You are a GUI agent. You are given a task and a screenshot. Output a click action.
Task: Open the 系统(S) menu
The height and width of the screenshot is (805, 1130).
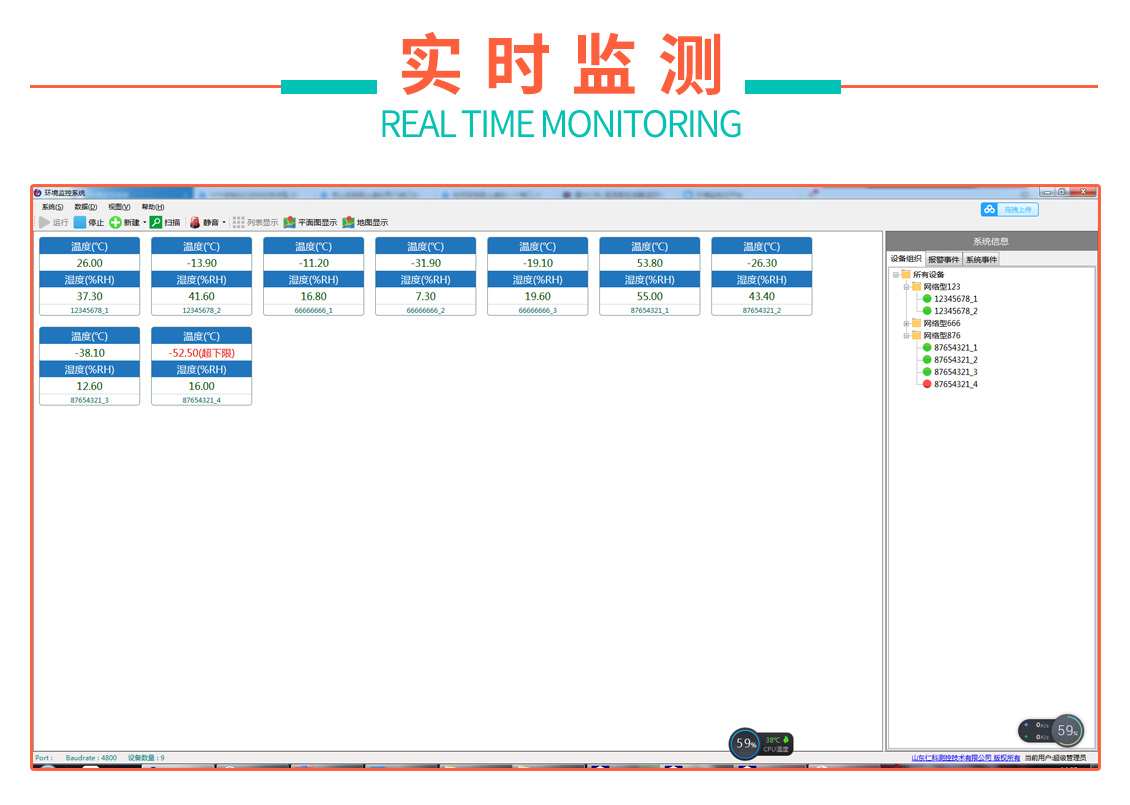click(x=52, y=207)
